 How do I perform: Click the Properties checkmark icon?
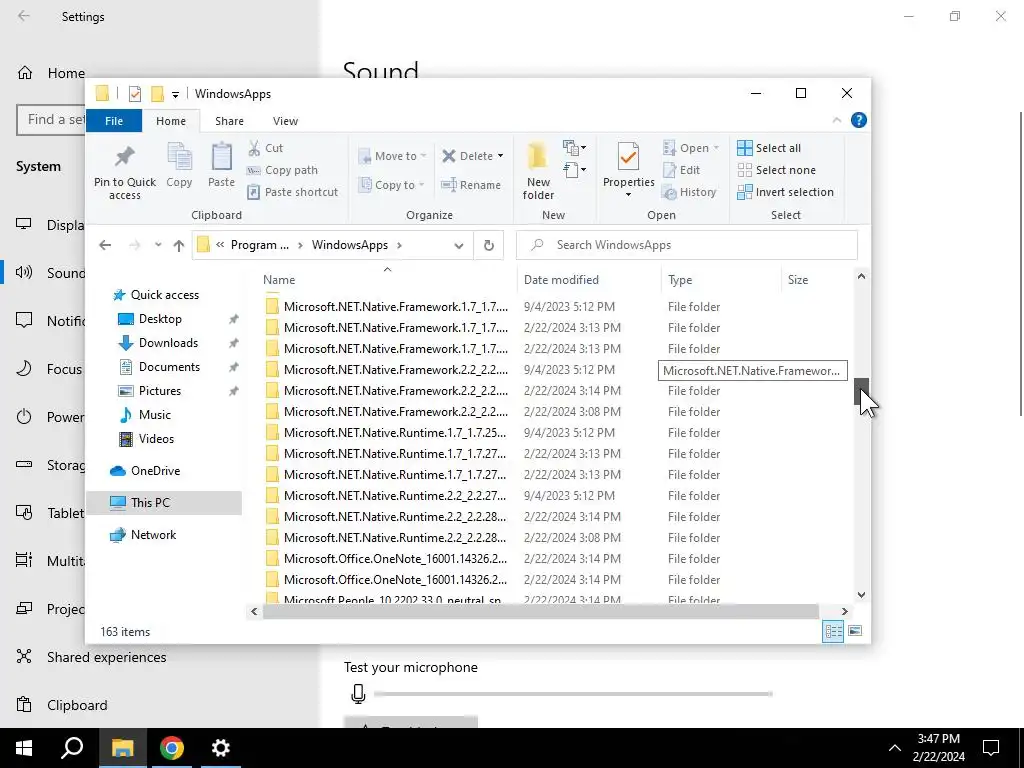coord(628,157)
